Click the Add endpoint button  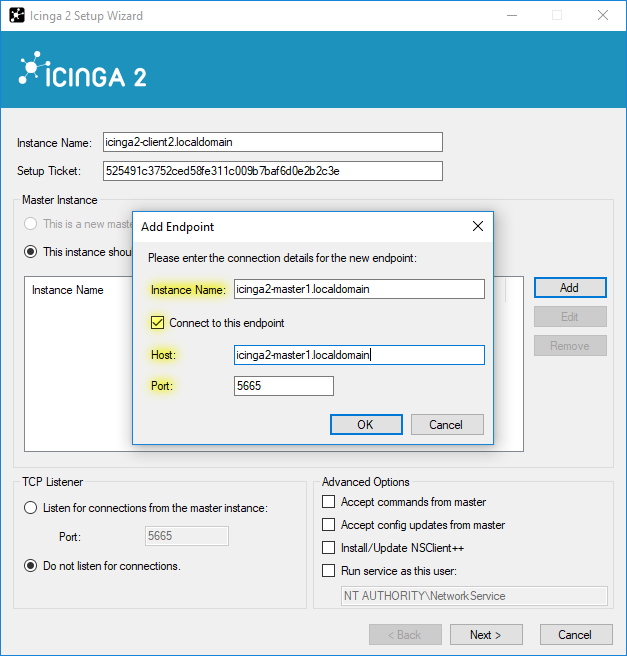[x=570, y=288]
